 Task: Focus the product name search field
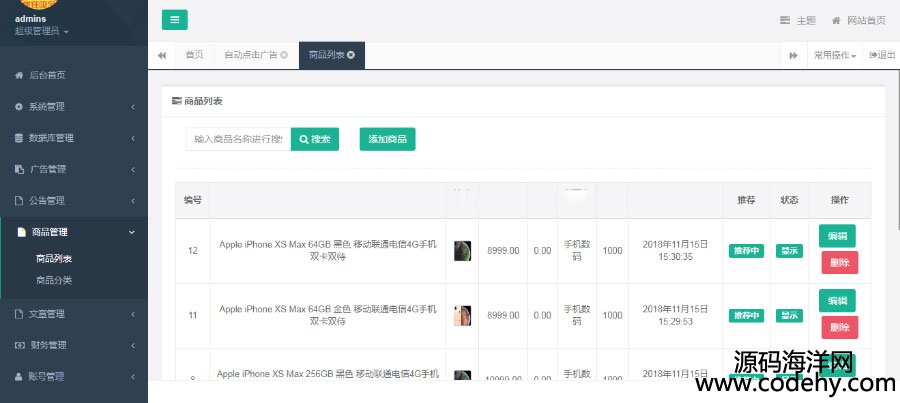tap(238, 140)
